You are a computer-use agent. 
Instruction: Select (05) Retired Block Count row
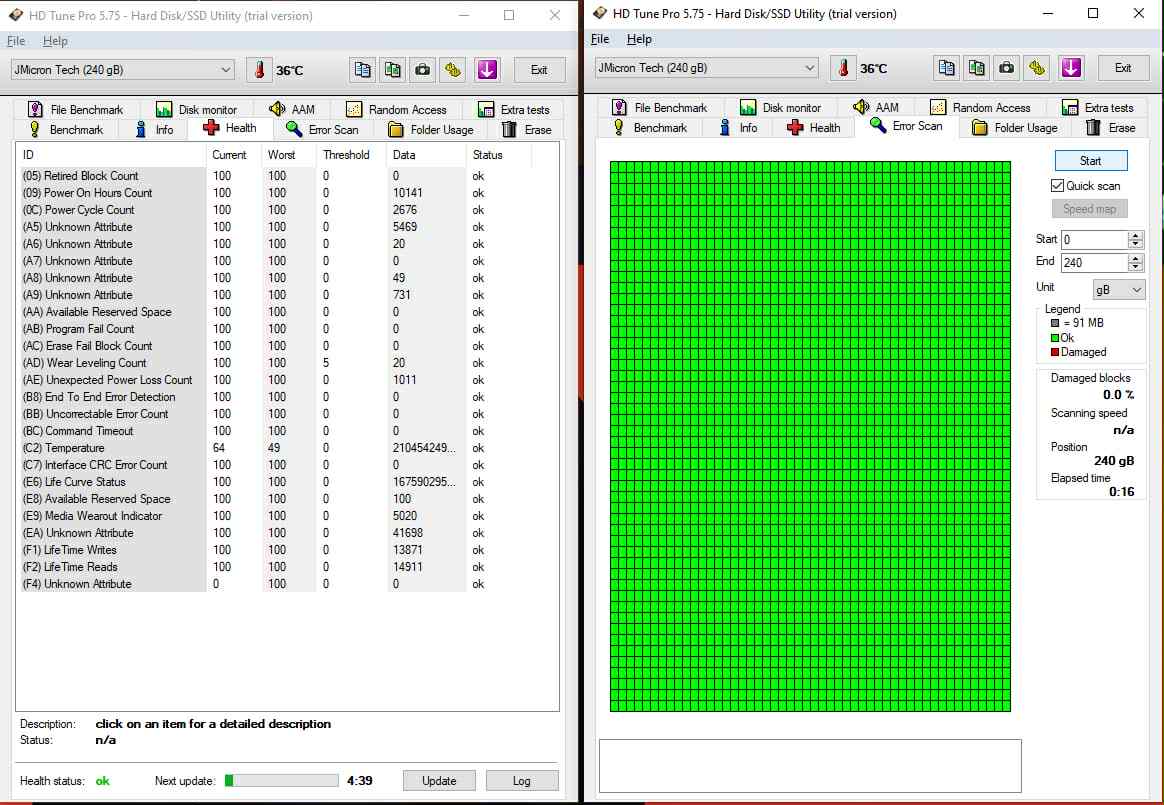(x=275, y=176)
